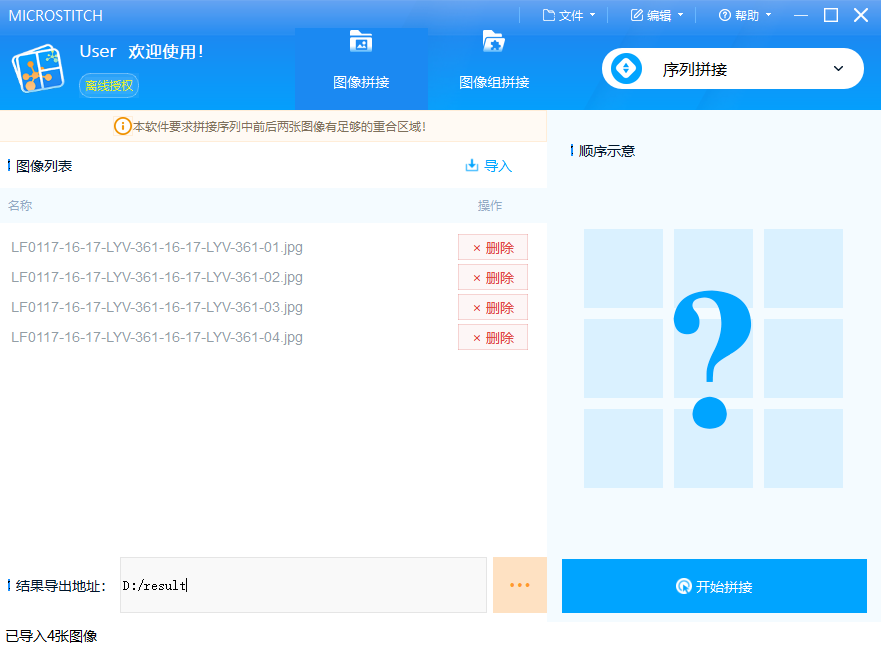Viewport: 881px width, 647px height.
Task: Click the 图像拼接 picture folder icon
Action: (361, 42)
